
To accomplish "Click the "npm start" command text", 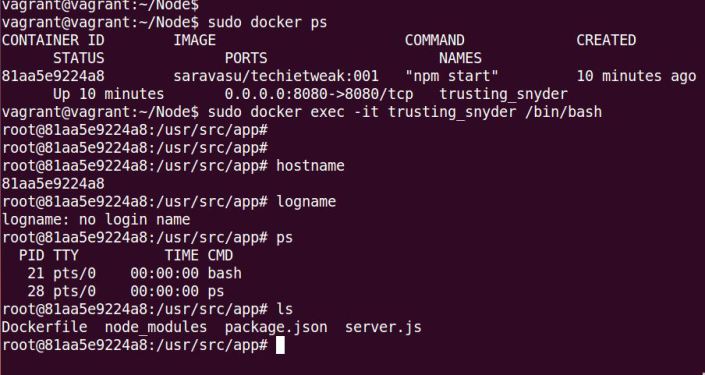I will pyautogui.click(x=452, y=76).
